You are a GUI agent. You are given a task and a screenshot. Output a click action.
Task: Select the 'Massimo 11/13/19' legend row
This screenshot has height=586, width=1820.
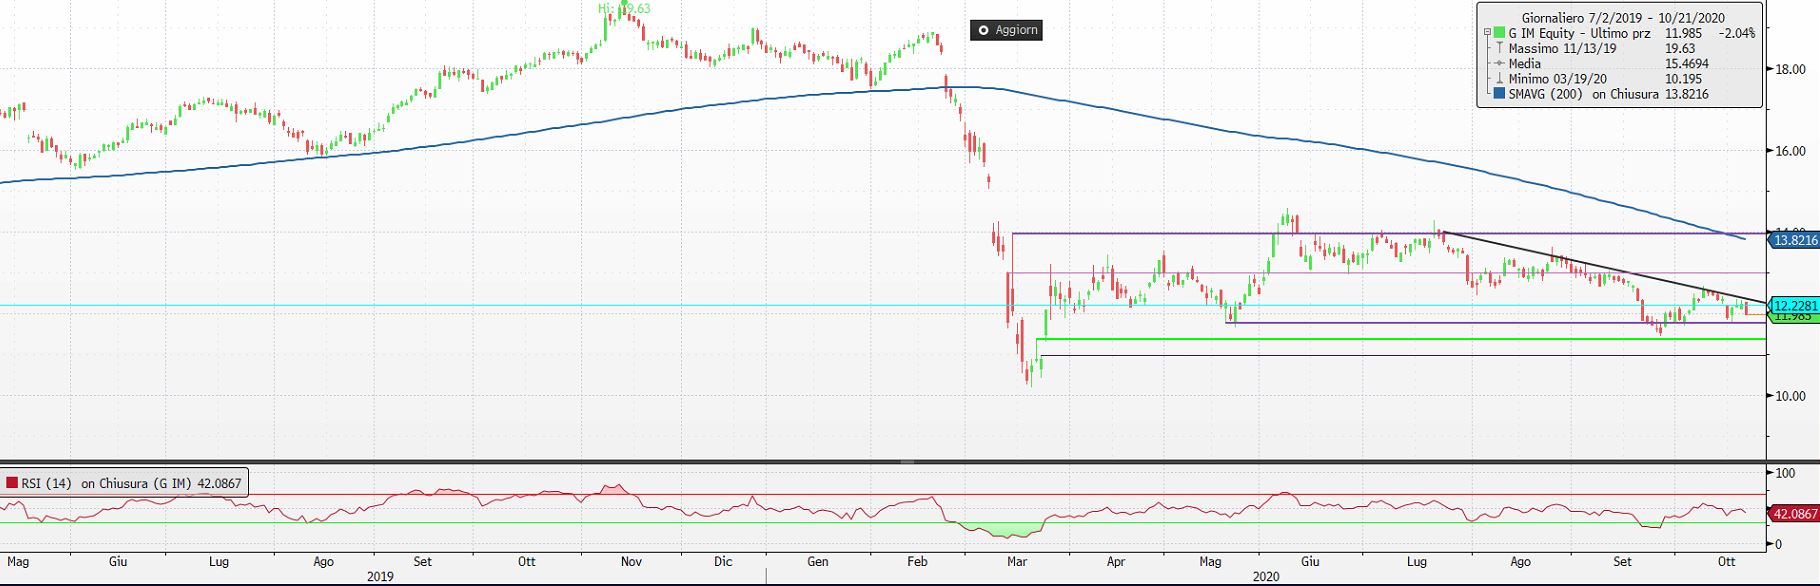pyautogui.click(x=1563, y=48)
